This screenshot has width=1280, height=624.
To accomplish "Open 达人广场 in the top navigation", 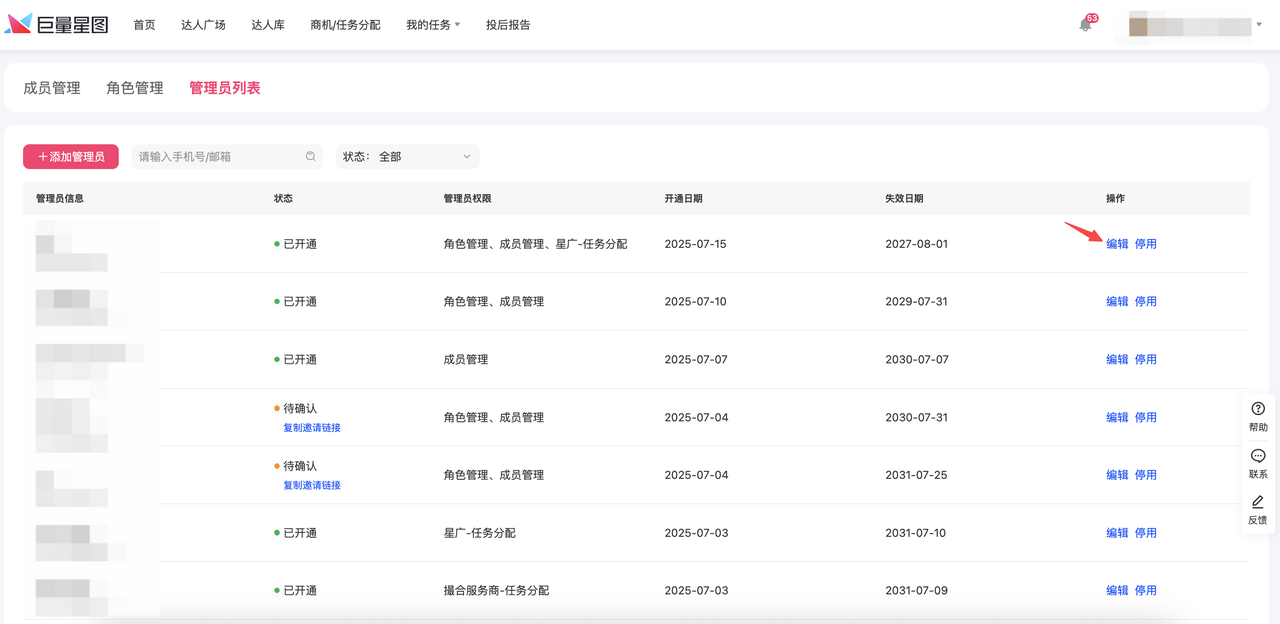I will pos(203,25).
